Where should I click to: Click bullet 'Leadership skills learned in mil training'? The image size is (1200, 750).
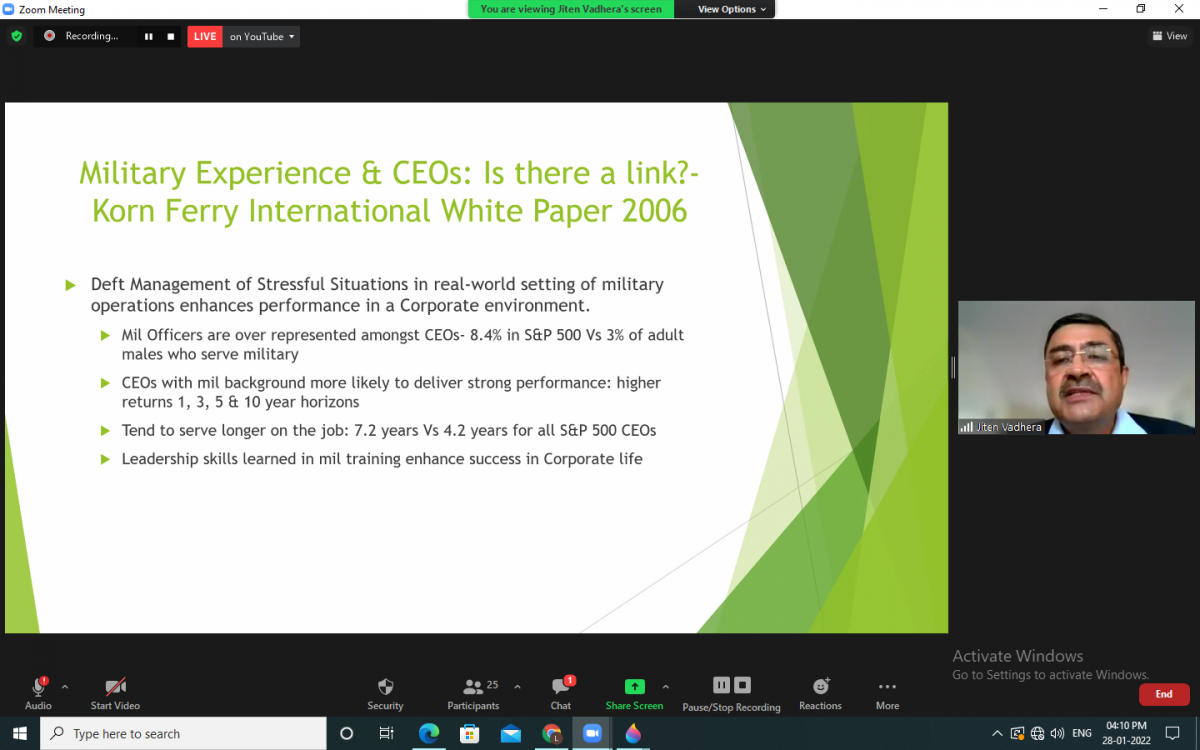tap(381, 459)
